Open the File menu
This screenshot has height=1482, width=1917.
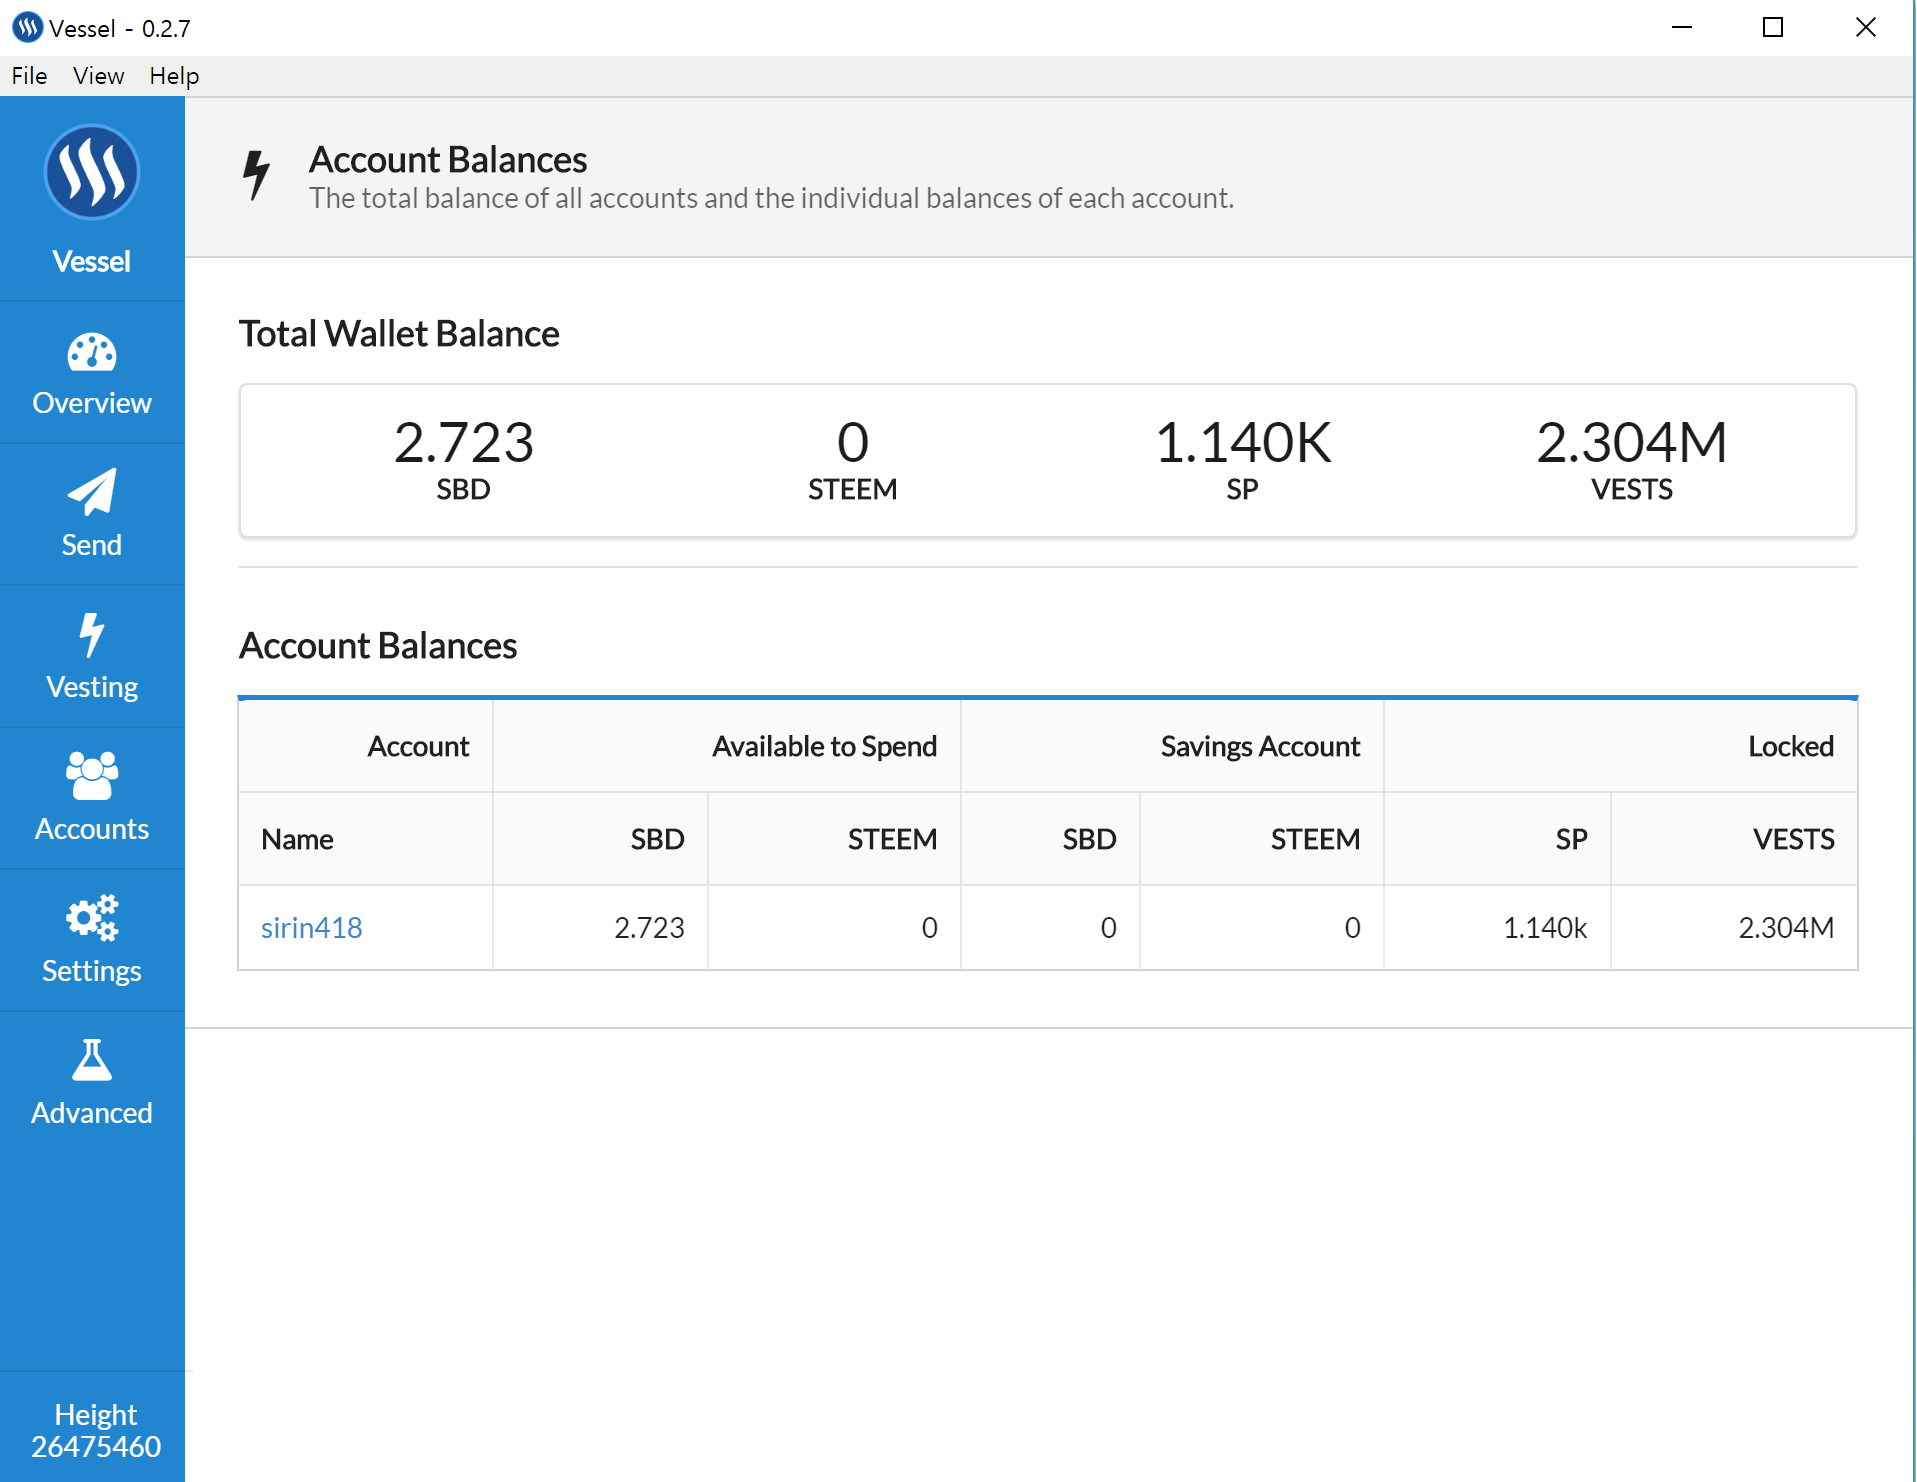[29, 76]
